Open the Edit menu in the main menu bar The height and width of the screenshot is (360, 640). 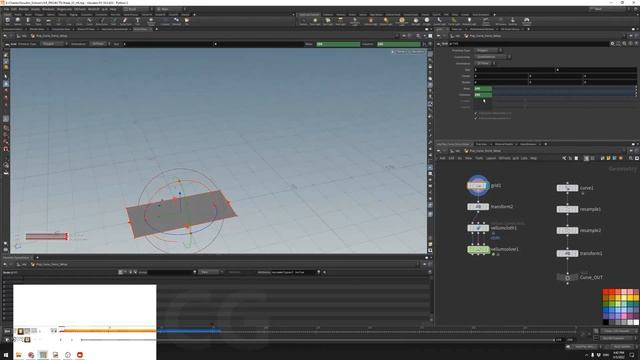(x=14, y=9)
